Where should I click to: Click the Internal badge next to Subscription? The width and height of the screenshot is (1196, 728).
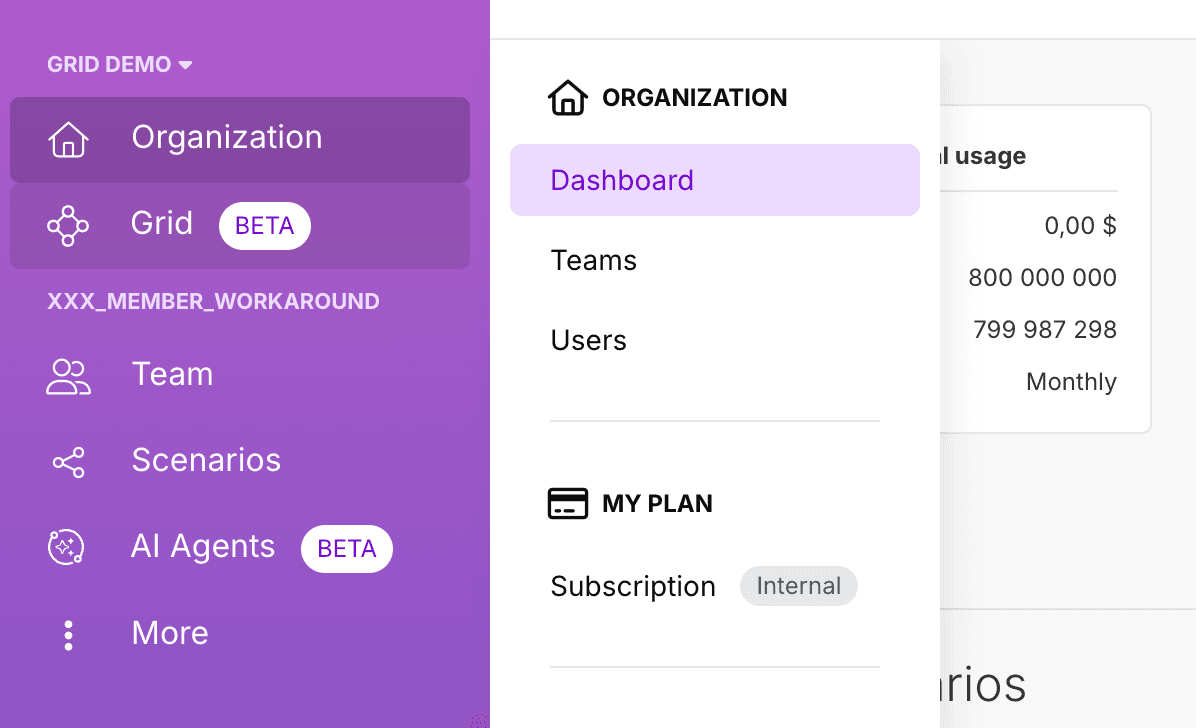point(798,586)
